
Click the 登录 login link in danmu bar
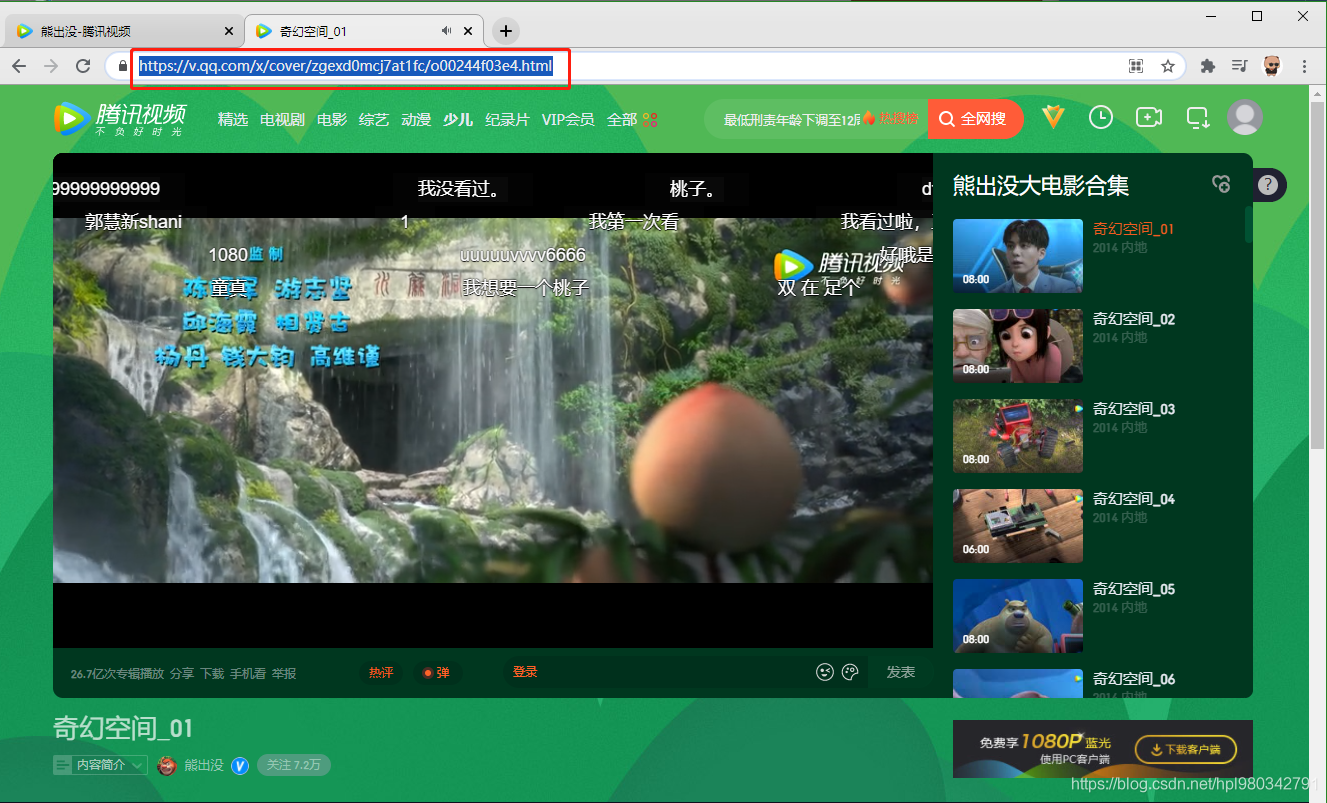[x=525, y=672]
